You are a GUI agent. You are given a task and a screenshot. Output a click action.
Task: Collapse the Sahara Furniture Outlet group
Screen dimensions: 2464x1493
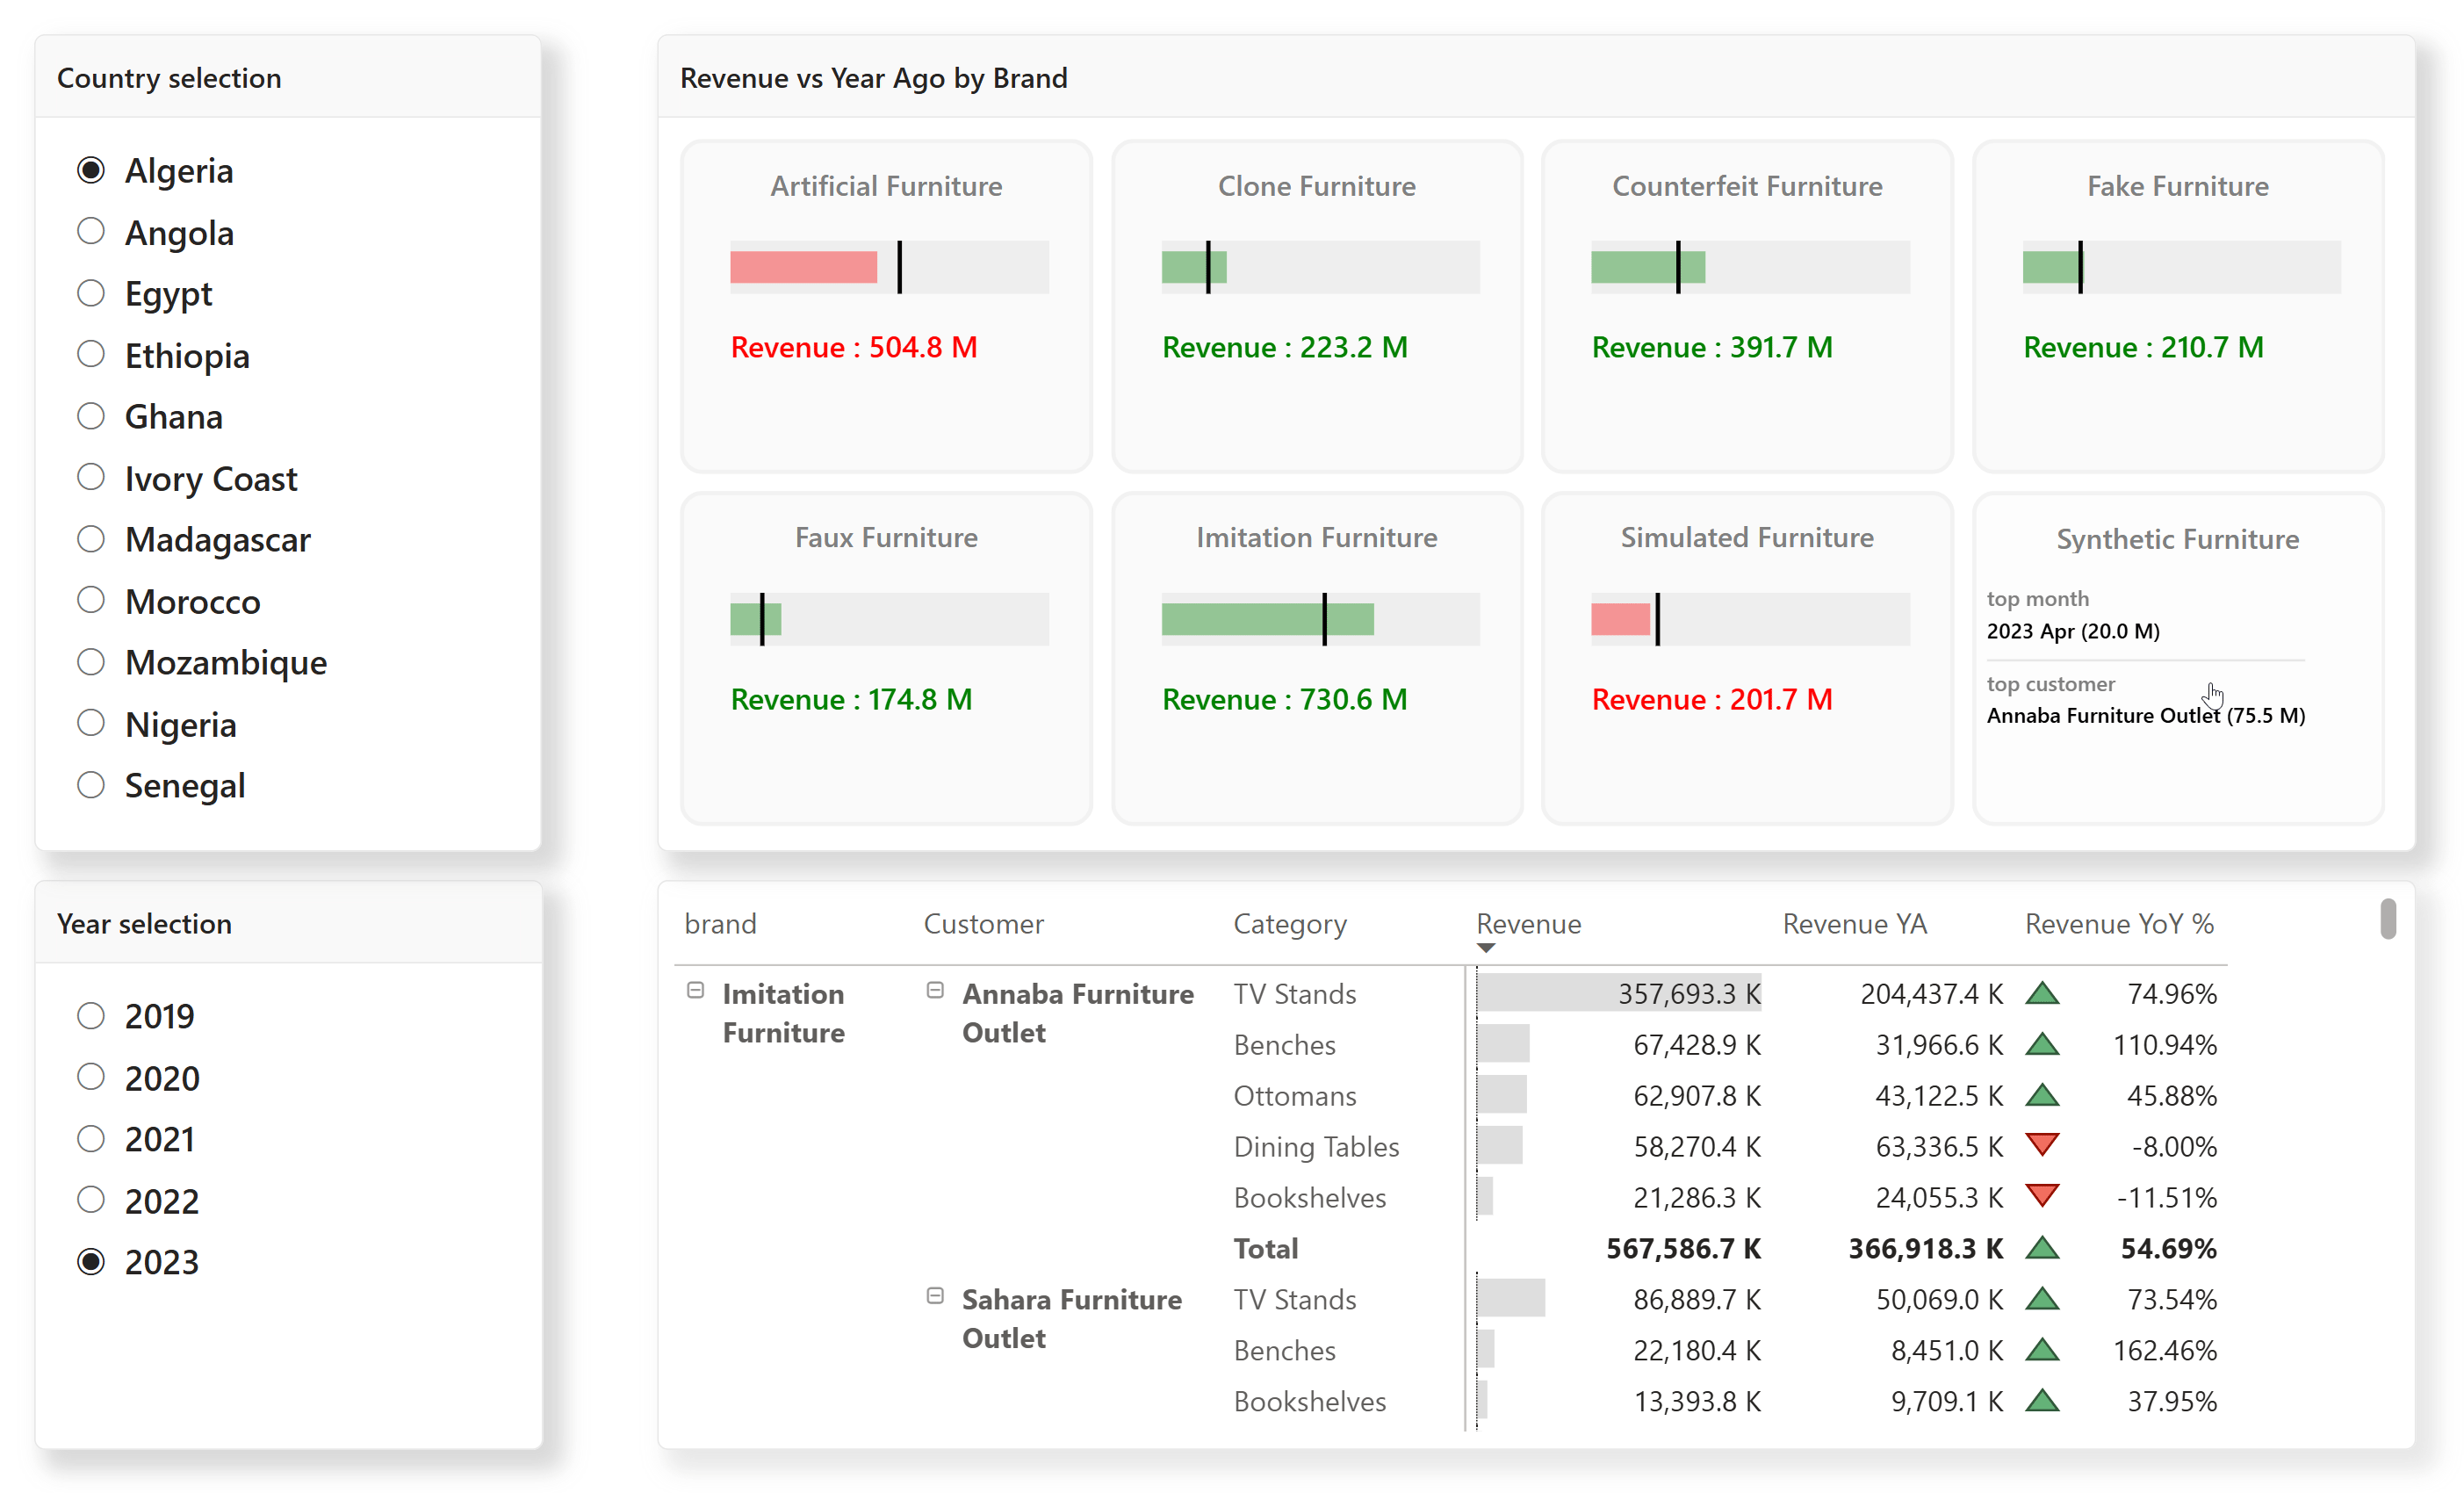click(x=935, y=1295)
